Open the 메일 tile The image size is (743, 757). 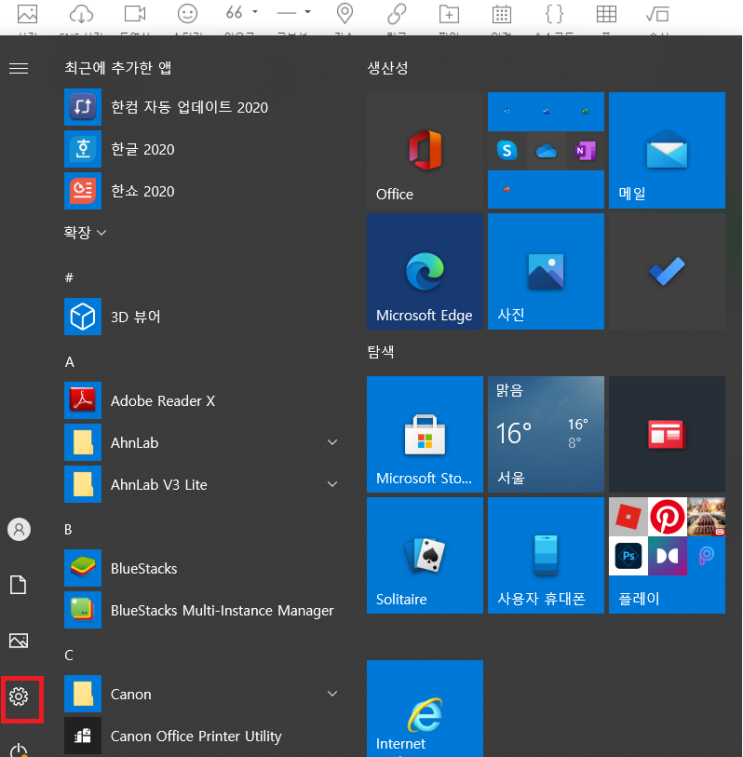coord(667,150)
